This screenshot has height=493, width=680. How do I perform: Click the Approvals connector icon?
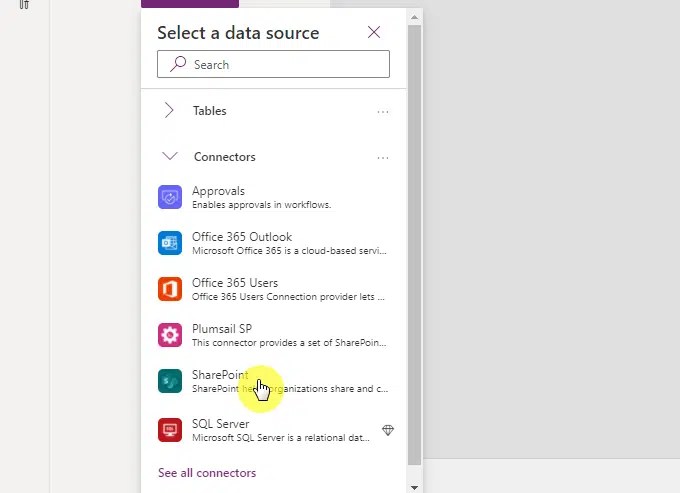click(x=170, y=197)
